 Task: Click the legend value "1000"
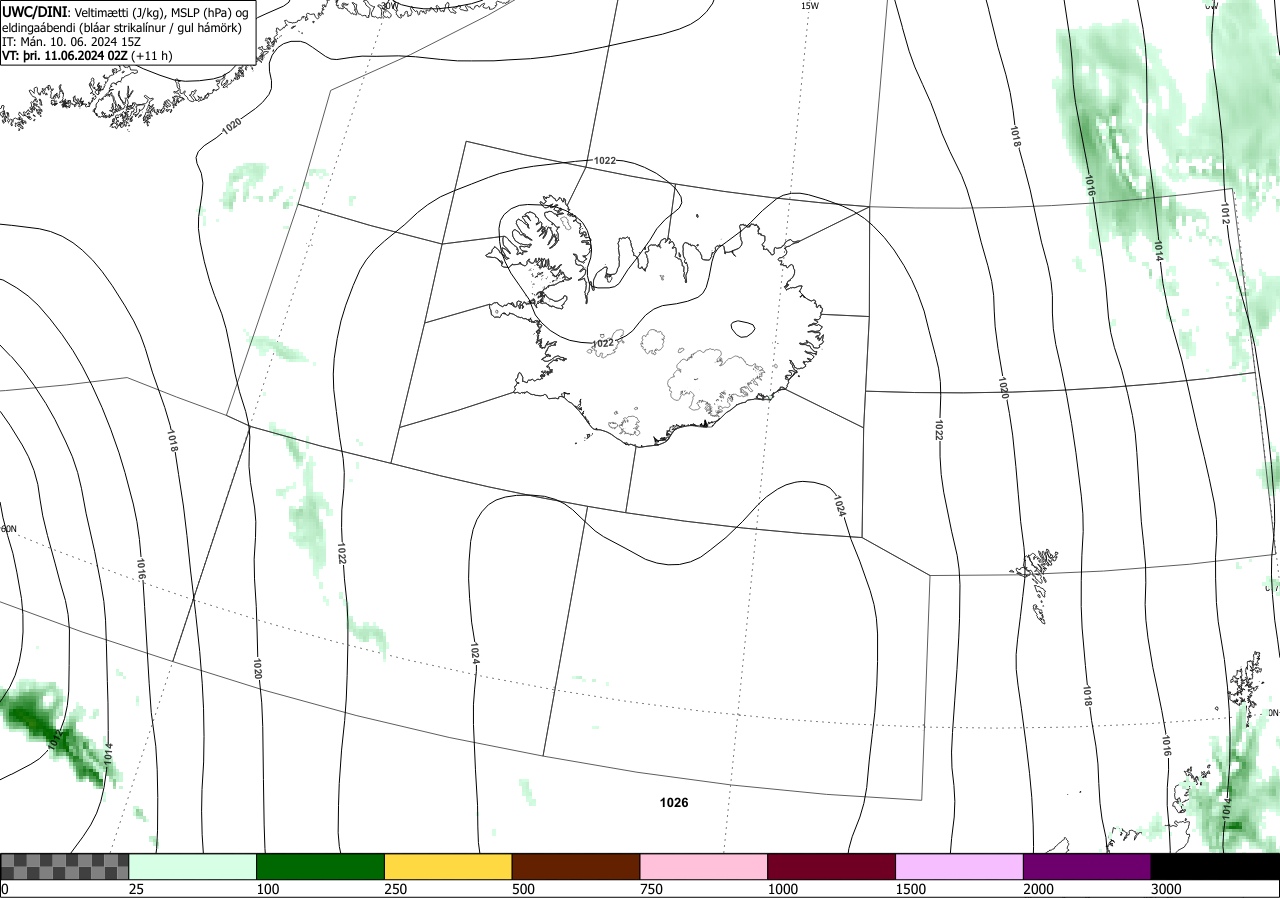tap(782, 889)
